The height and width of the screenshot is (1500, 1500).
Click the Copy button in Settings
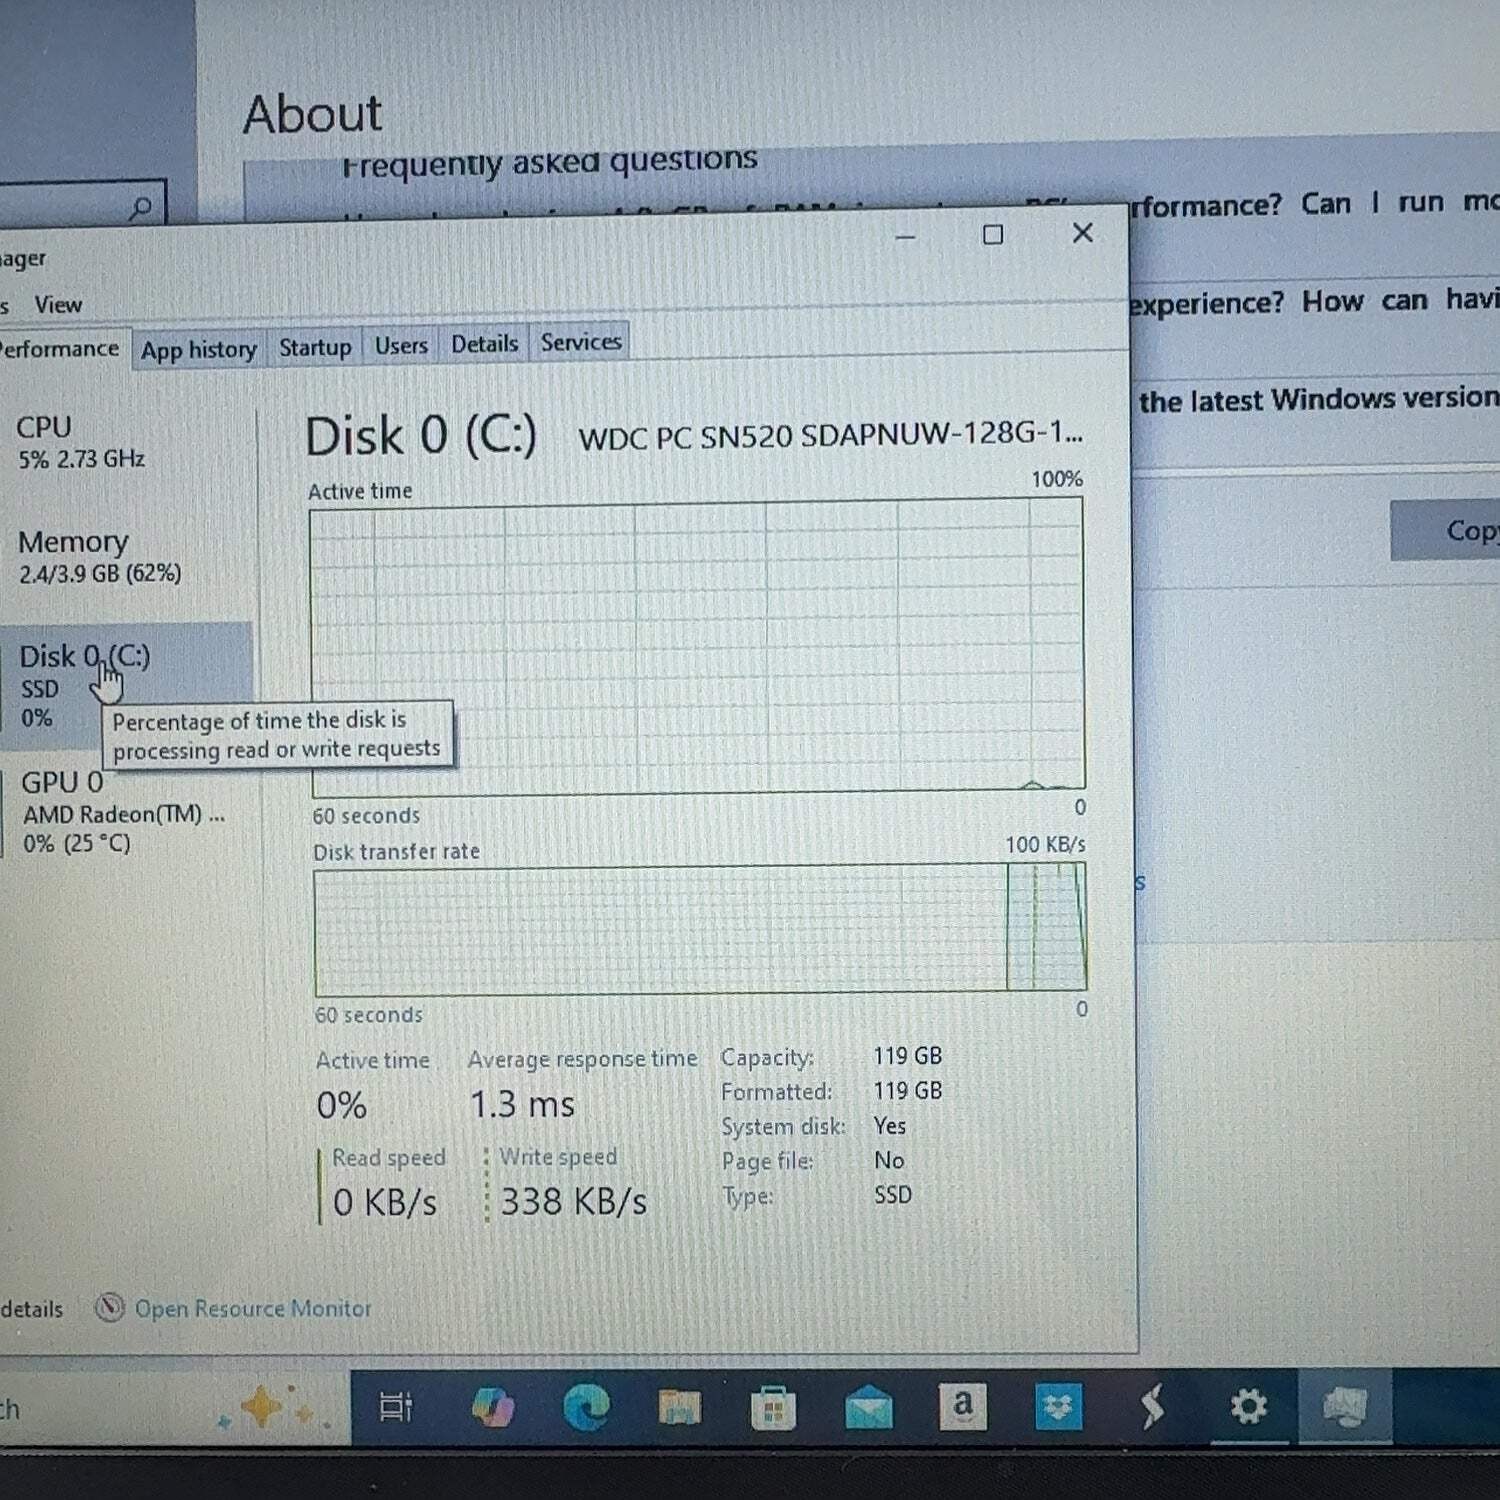point(1445,531)
